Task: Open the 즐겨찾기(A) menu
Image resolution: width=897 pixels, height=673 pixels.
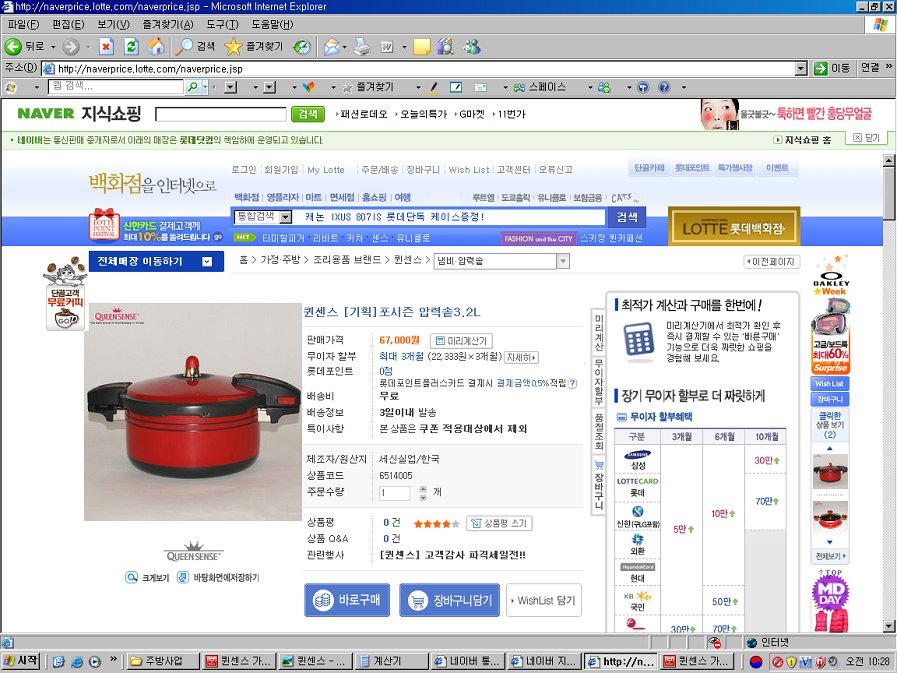Action: (168, 24)
